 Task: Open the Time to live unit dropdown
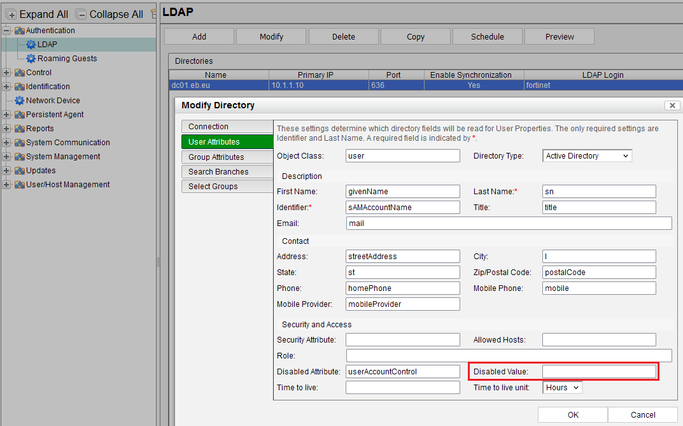click(562, 388)
